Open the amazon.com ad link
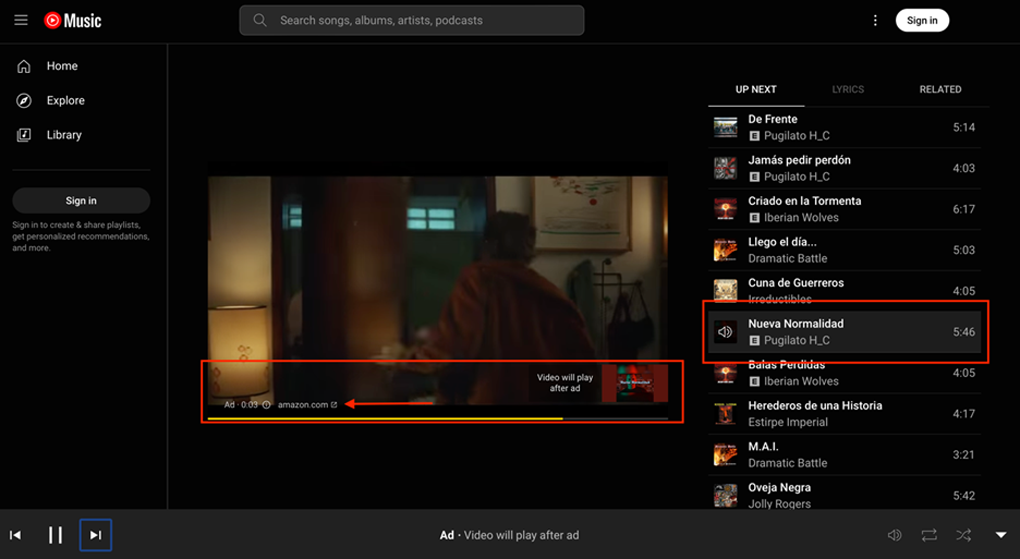Image resolution: width=1020 pixels, height=559 pixels. [x=305, y=404]
